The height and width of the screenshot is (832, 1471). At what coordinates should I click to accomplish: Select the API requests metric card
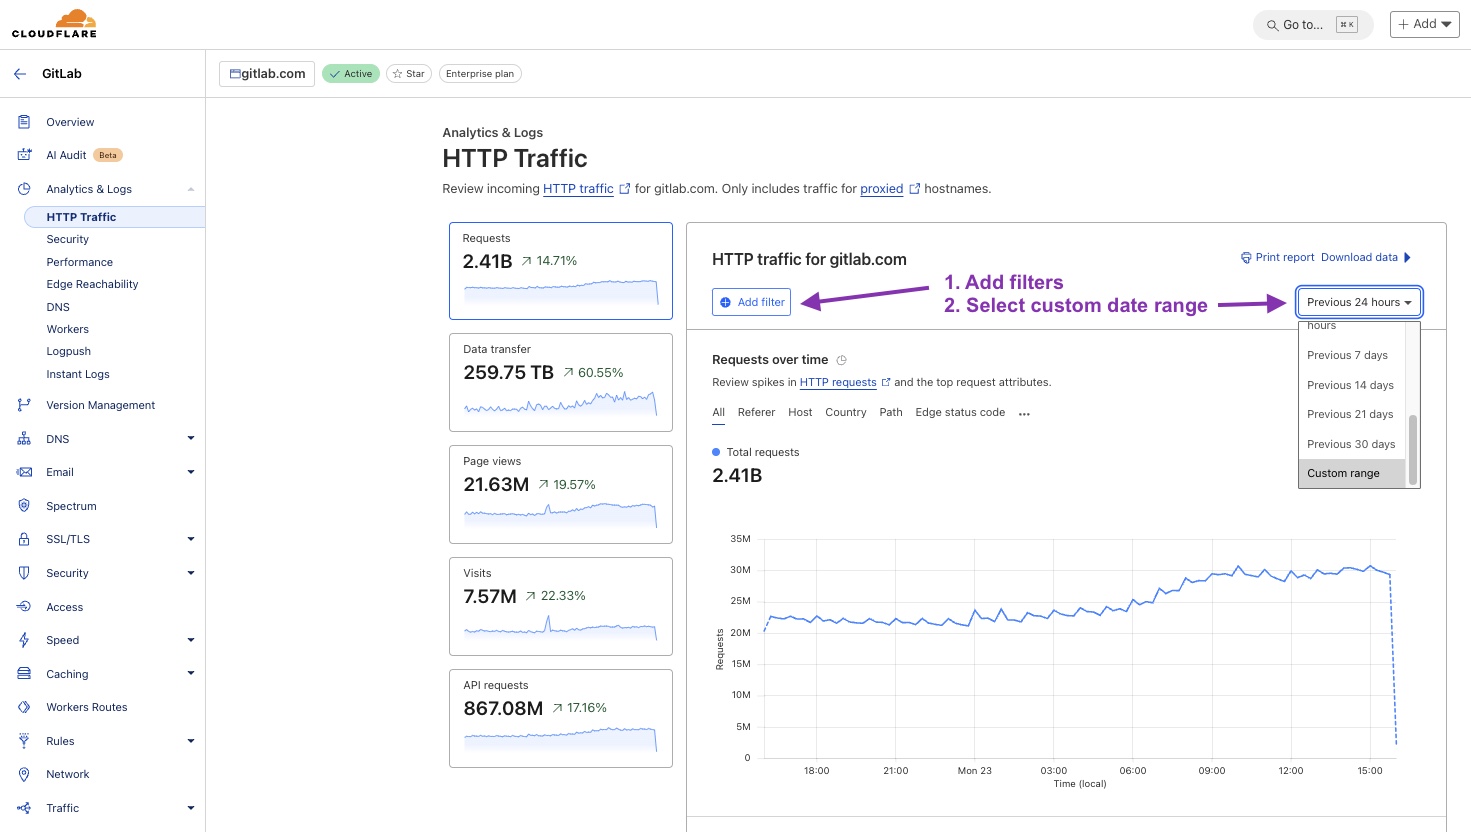[561, 719]
